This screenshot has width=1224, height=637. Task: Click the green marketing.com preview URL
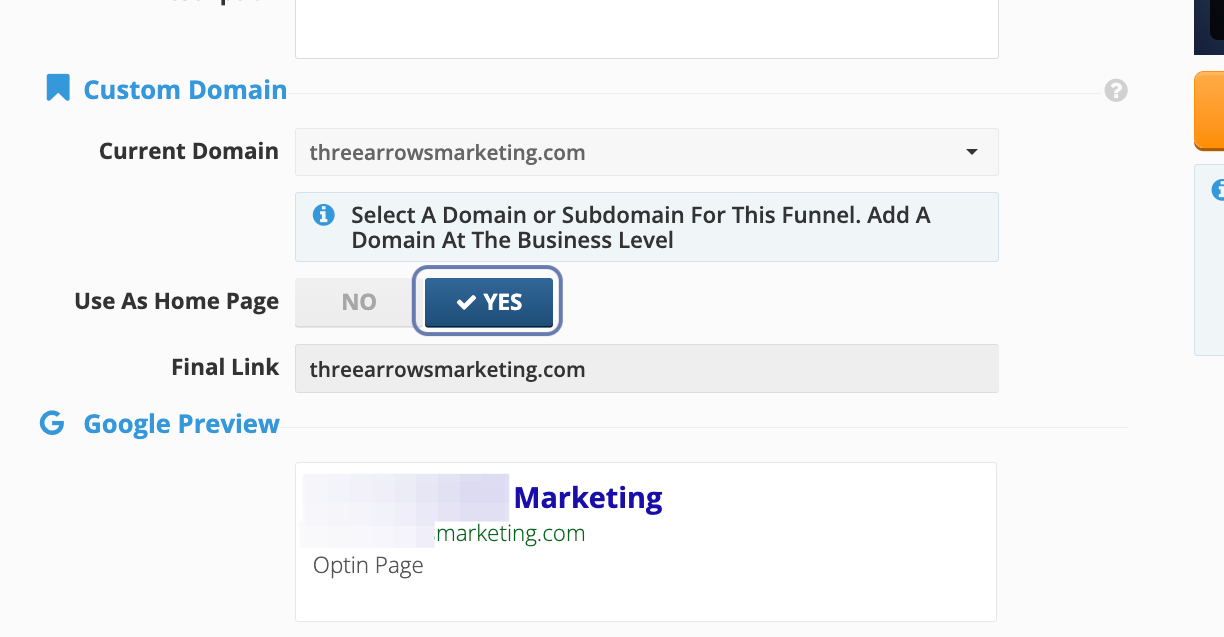511,533
